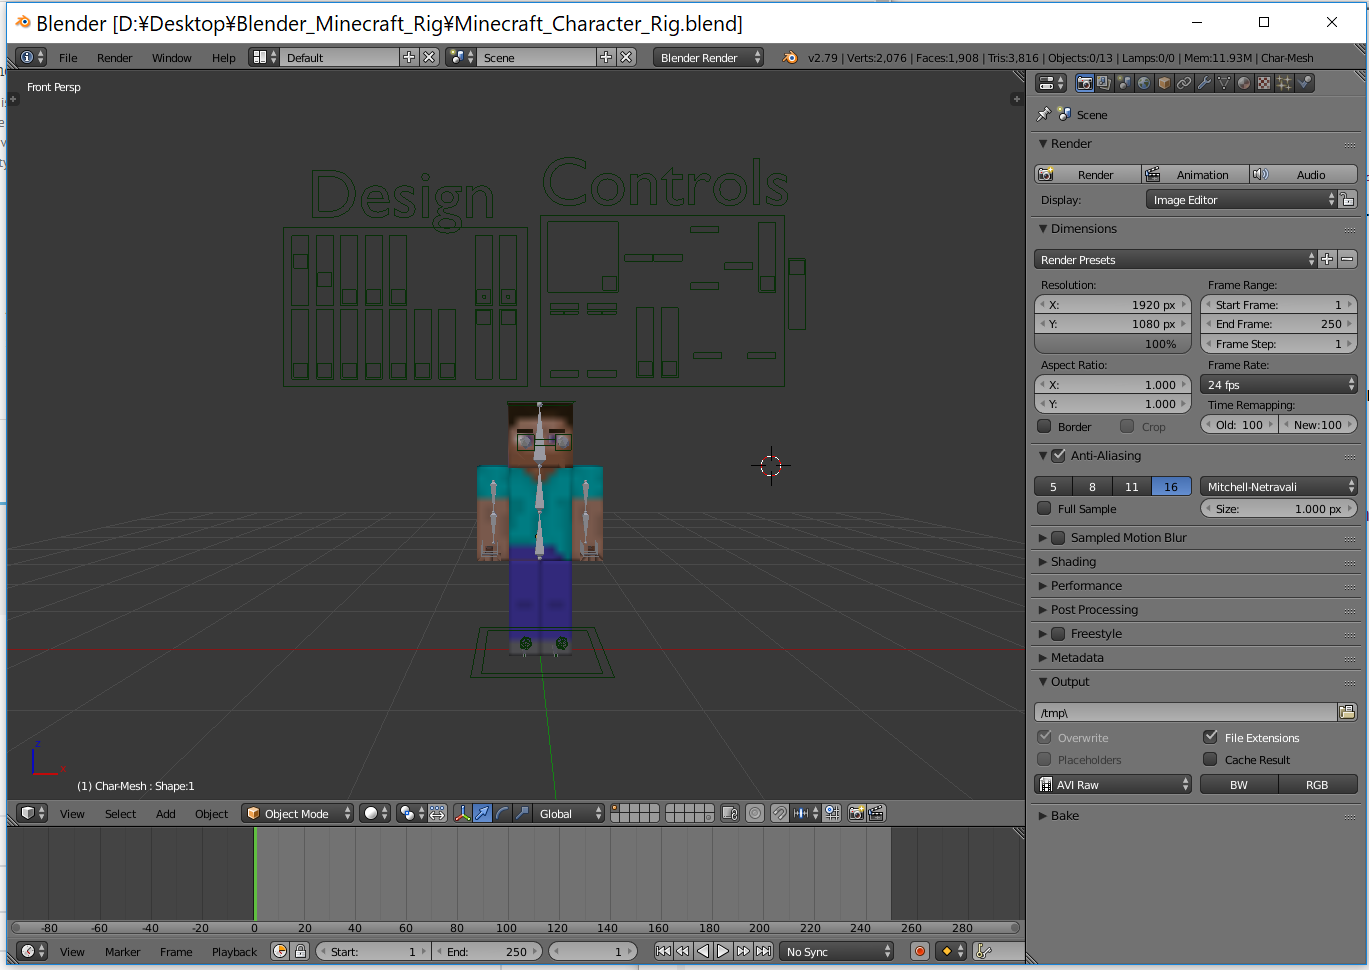This screenshot has width=1369, height=970.
Task: Click the record auto-keyframe button in timeline
Action: coord(920,951)
